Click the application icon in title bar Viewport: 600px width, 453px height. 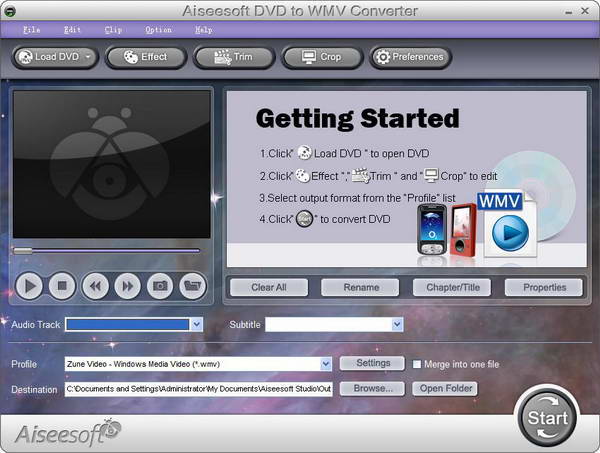click(10, 11)
